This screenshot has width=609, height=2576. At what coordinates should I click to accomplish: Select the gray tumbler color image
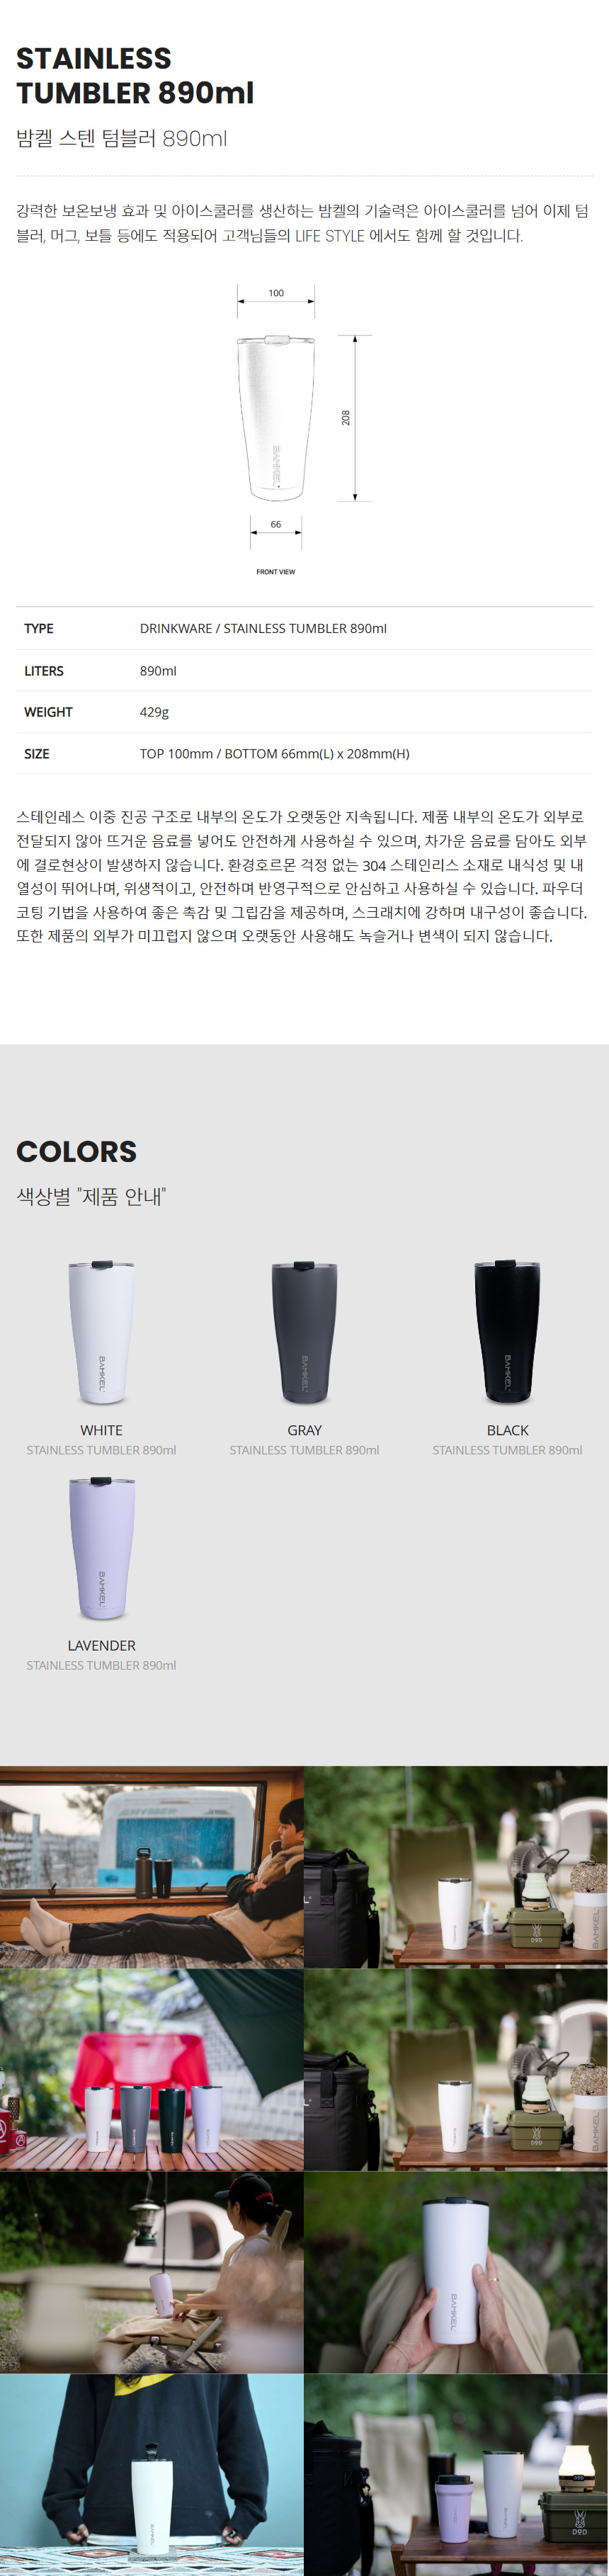tap(304, 1332)
